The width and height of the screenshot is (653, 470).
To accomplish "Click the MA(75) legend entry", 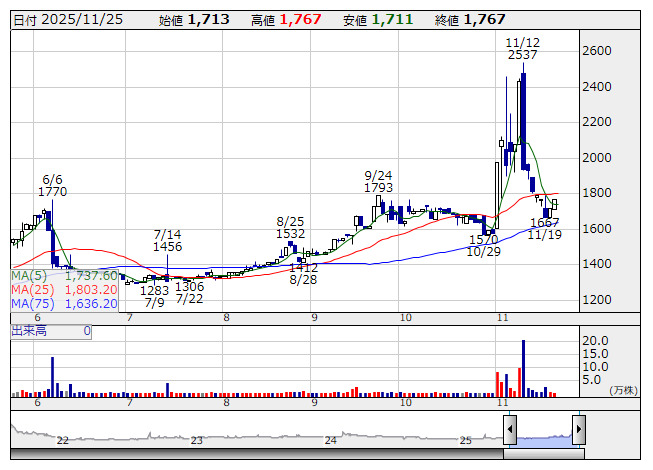I will click(x=65, y=303).
